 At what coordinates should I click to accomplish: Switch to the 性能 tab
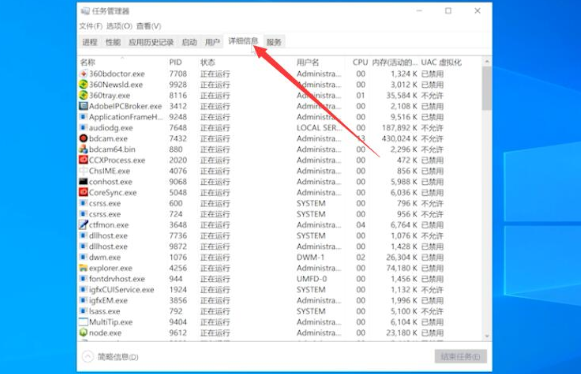(x=113, y=42)
